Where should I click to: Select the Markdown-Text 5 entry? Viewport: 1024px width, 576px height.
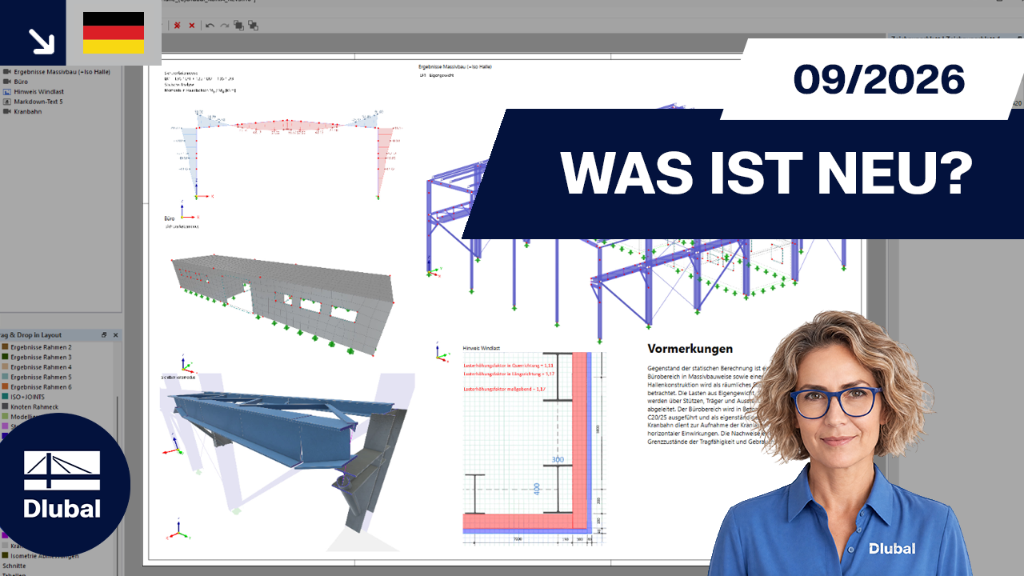39,101
